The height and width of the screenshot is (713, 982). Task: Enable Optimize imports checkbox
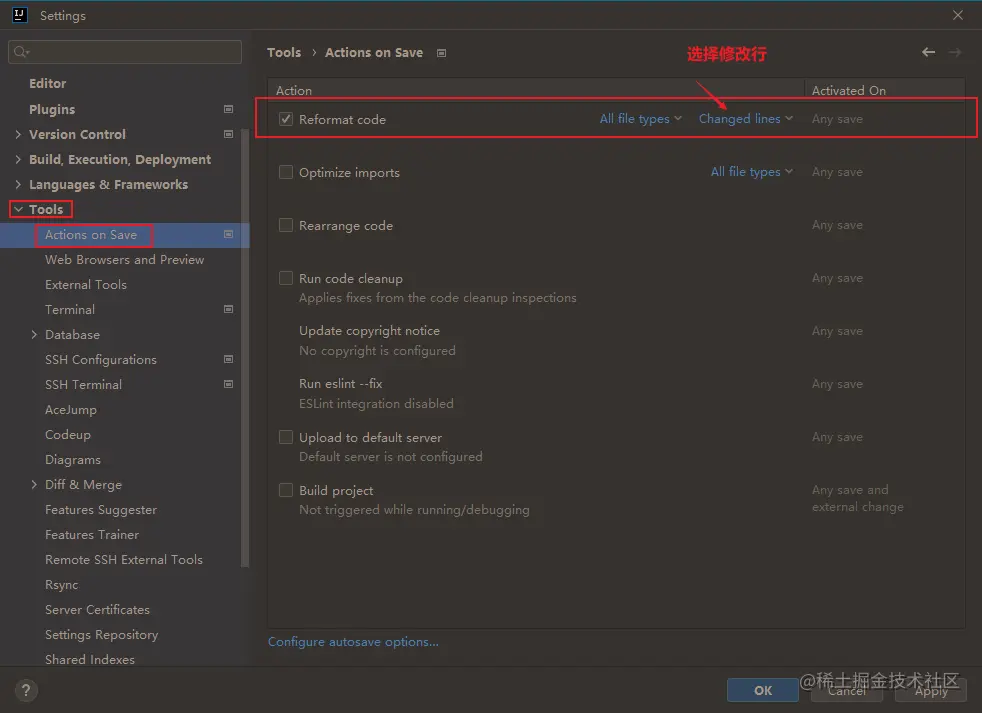286,172
